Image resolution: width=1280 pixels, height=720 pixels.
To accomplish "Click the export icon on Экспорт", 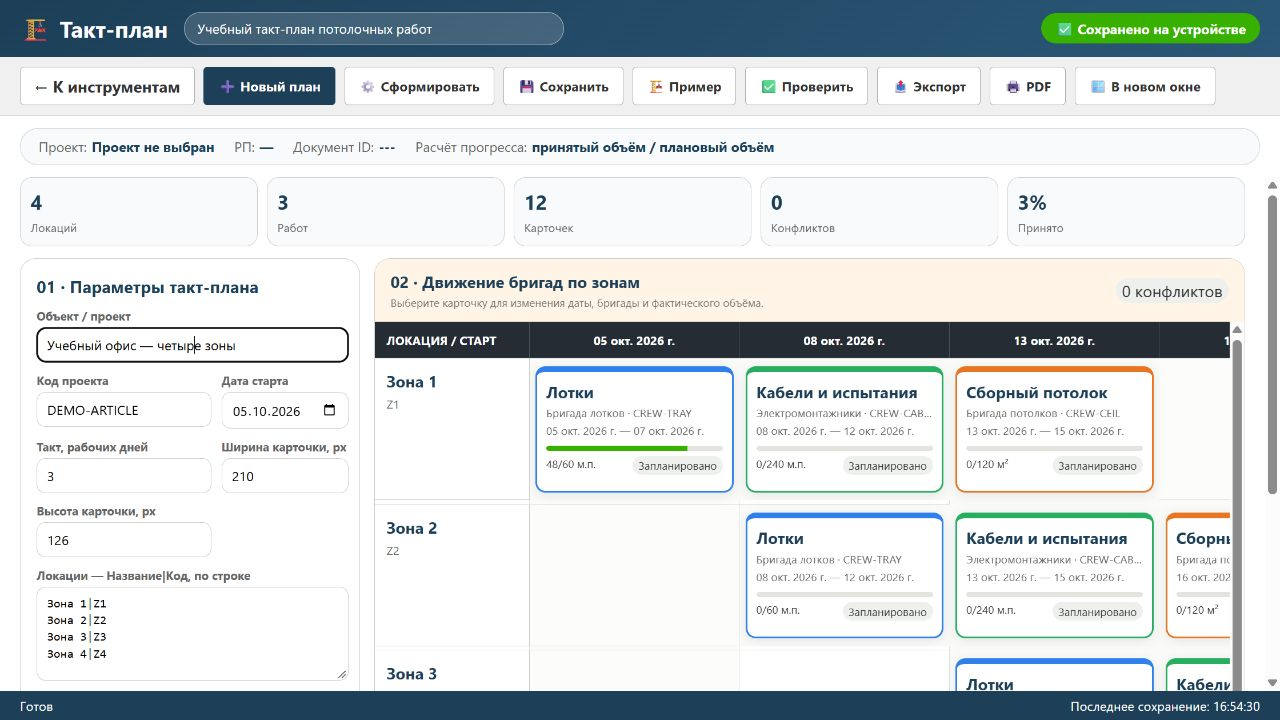I will [x=900, y=87].
